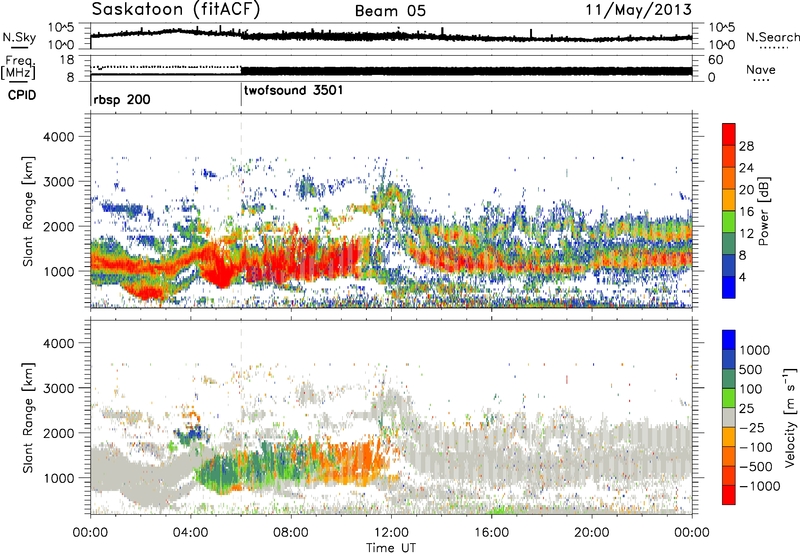Viewport: 800px width, 554px height.
Task: Click the 'N.Sky' legend label
Action: (19, 37)
